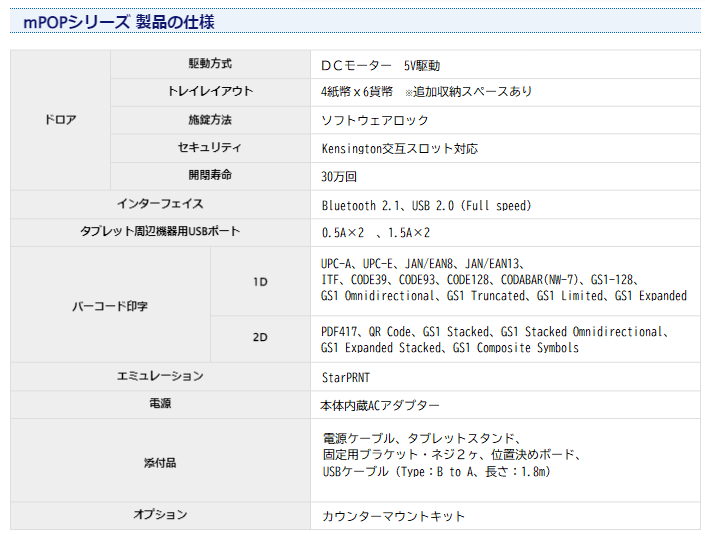Select the カウンターマウントキット option value

coord(393,516)
